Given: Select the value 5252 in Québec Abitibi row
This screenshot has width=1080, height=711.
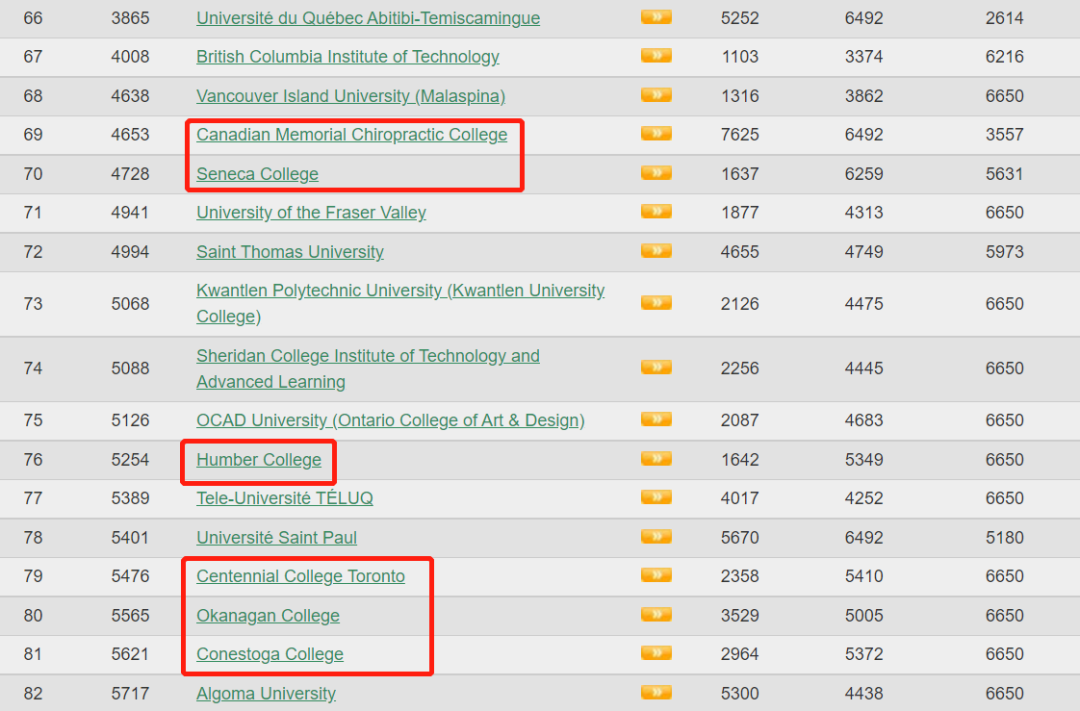Looking at the screenshot, I should [x=740, y=18].
